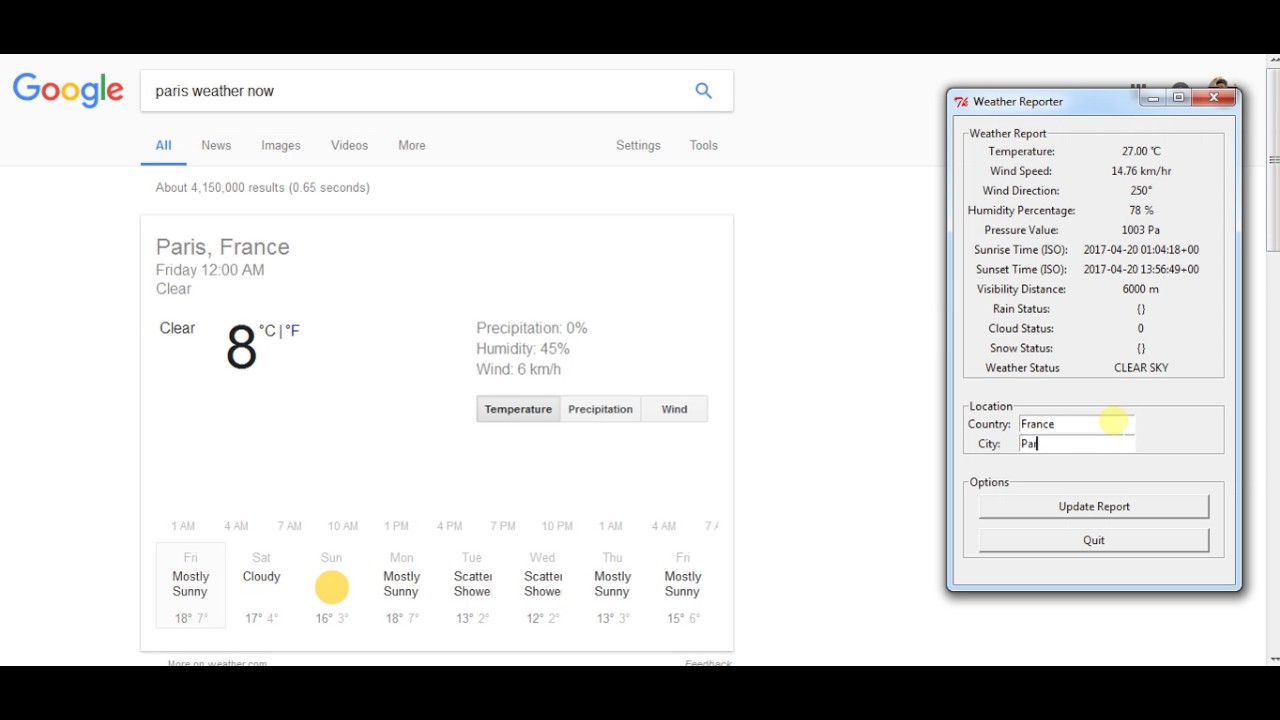The width and height of the screenshot is (1280, 720).
Task: Click the Precipitation: 0% text
Action: pos(532,328)
